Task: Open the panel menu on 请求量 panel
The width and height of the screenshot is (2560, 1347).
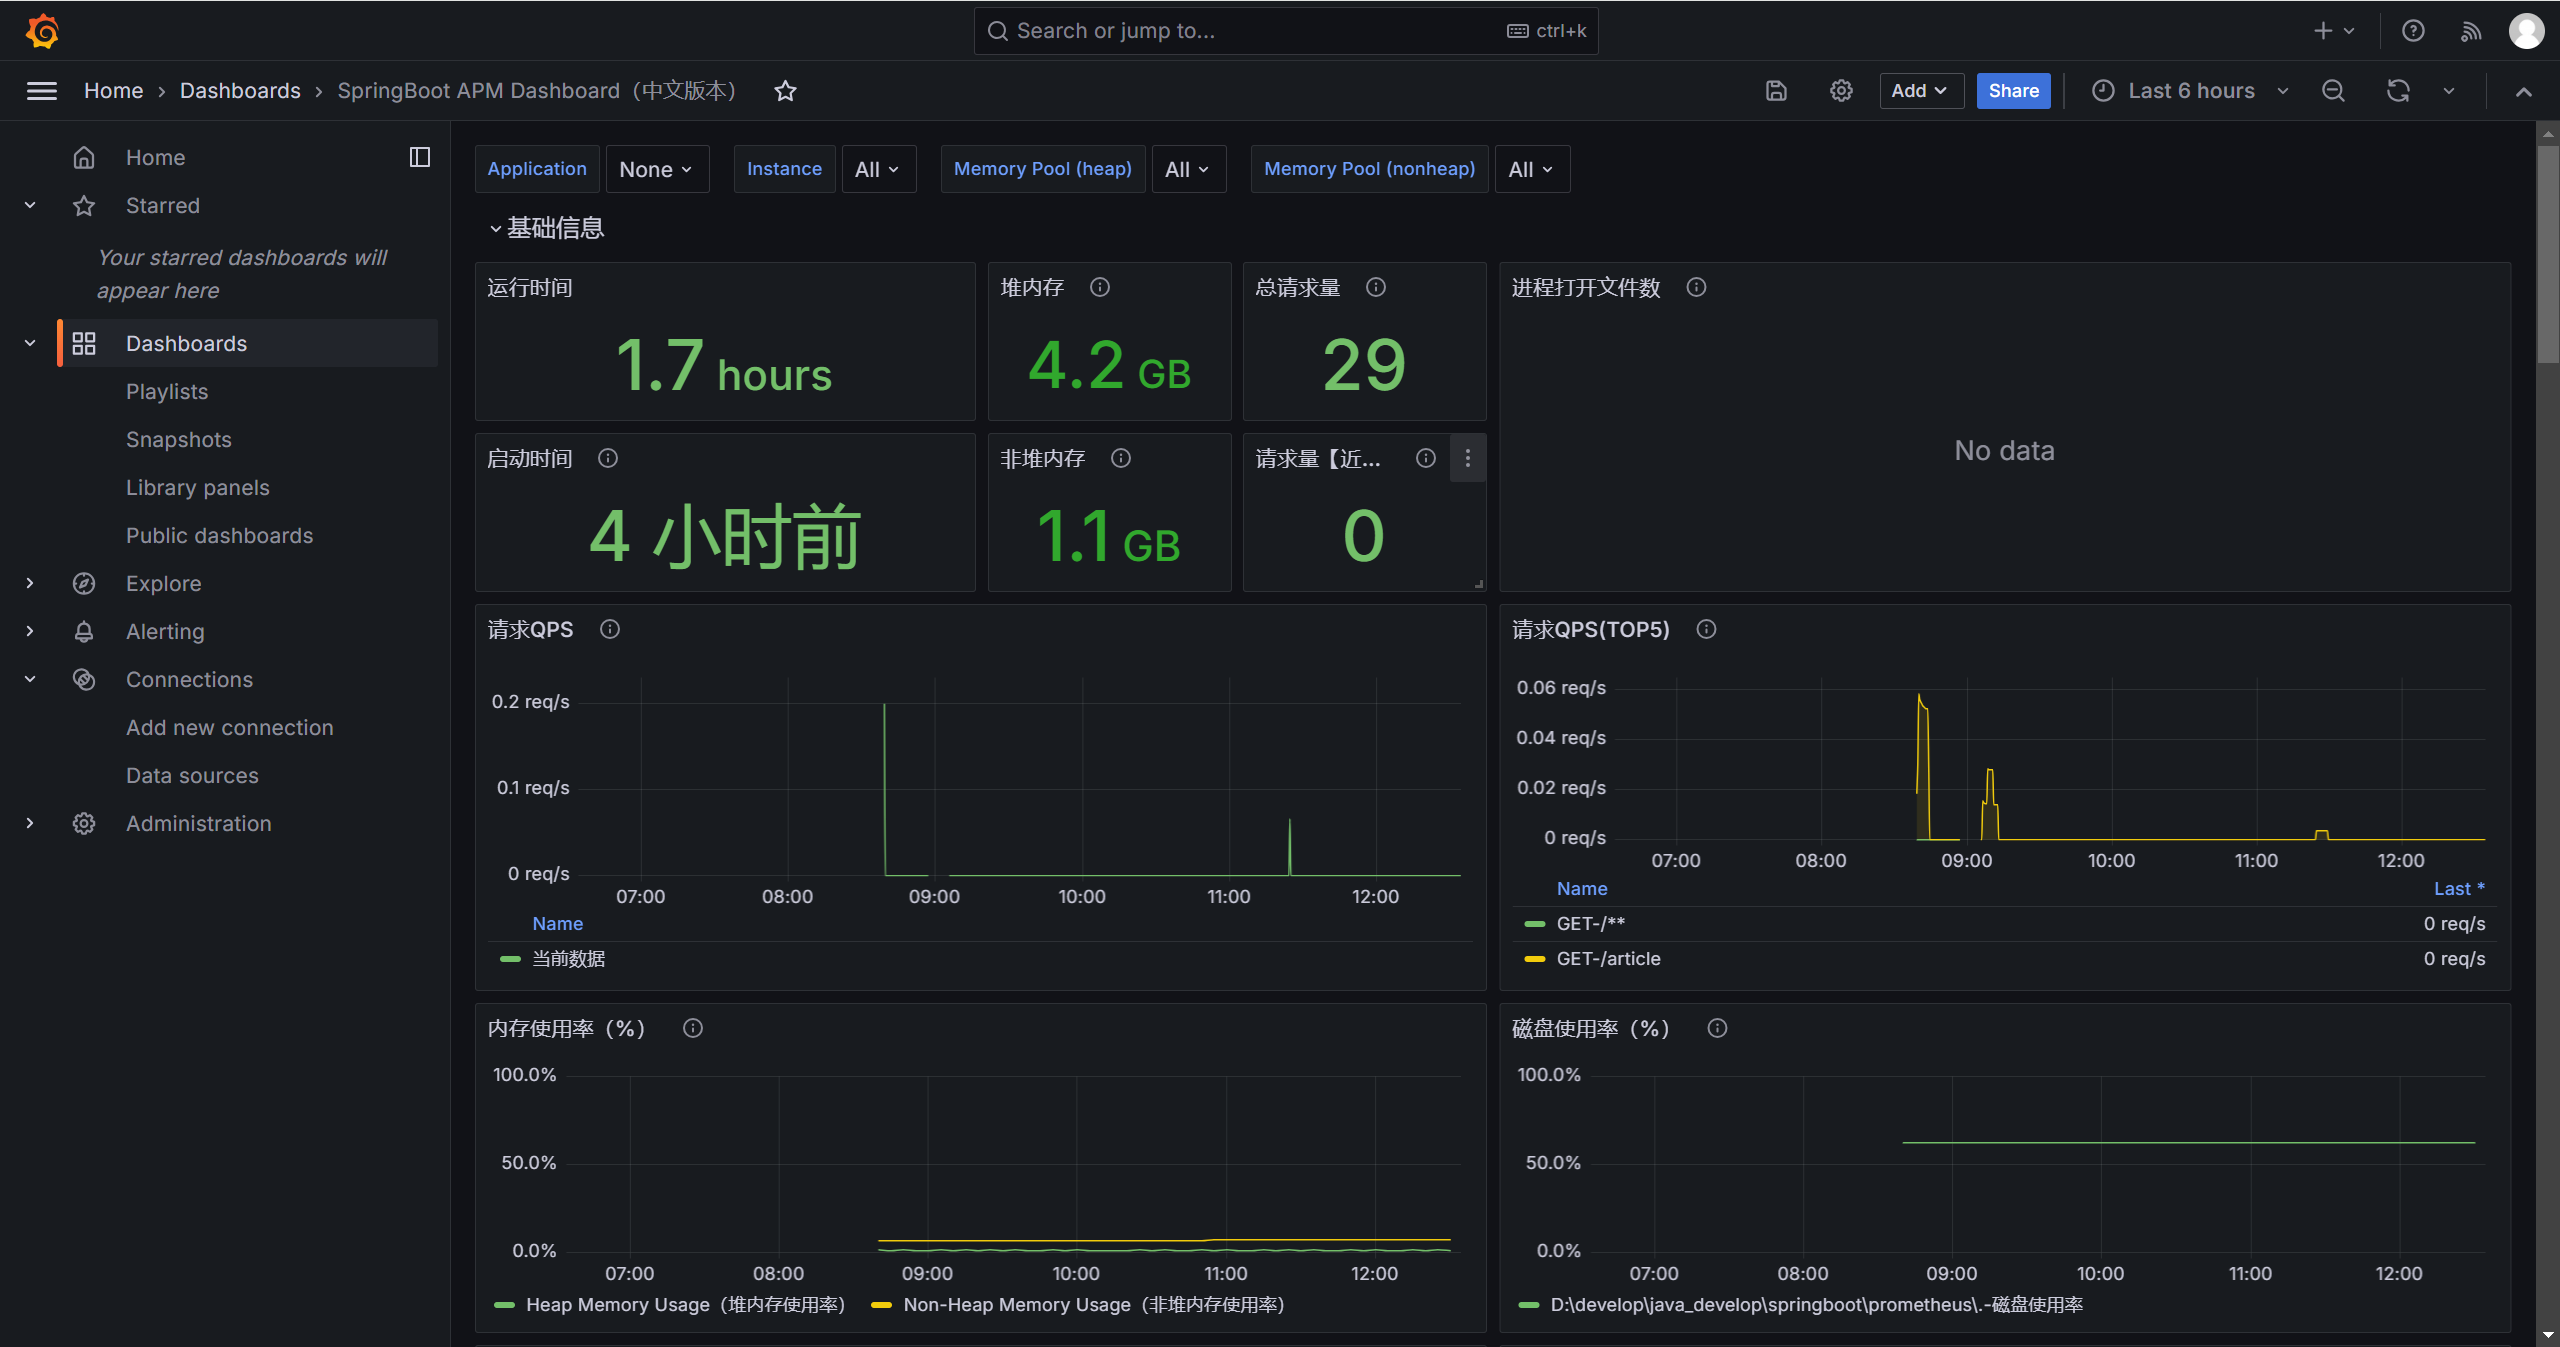Action: (x=1467, y=458)
